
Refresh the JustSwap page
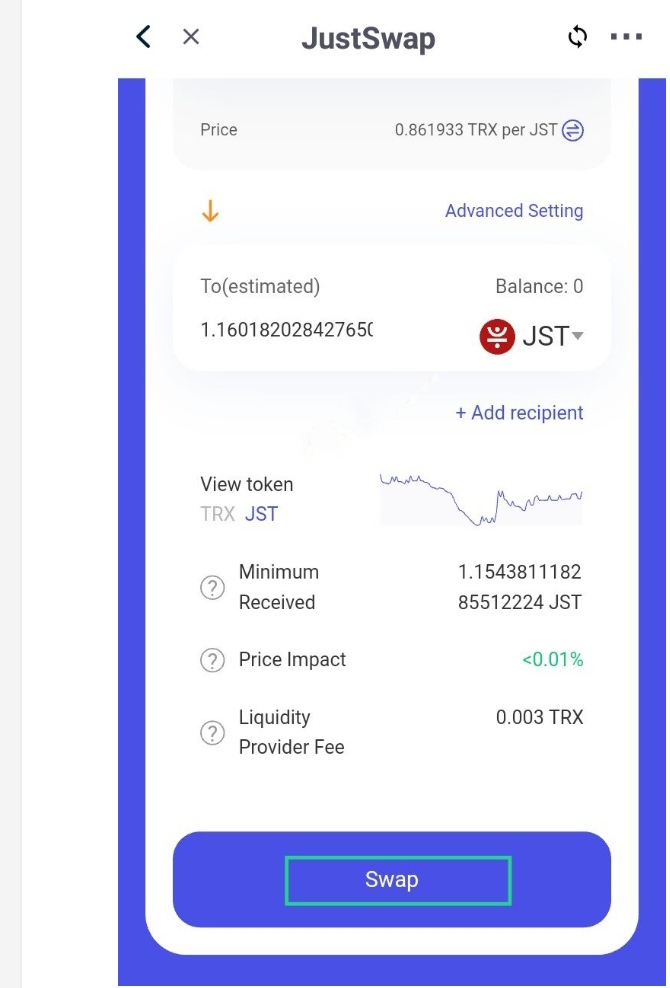(577, 37)
